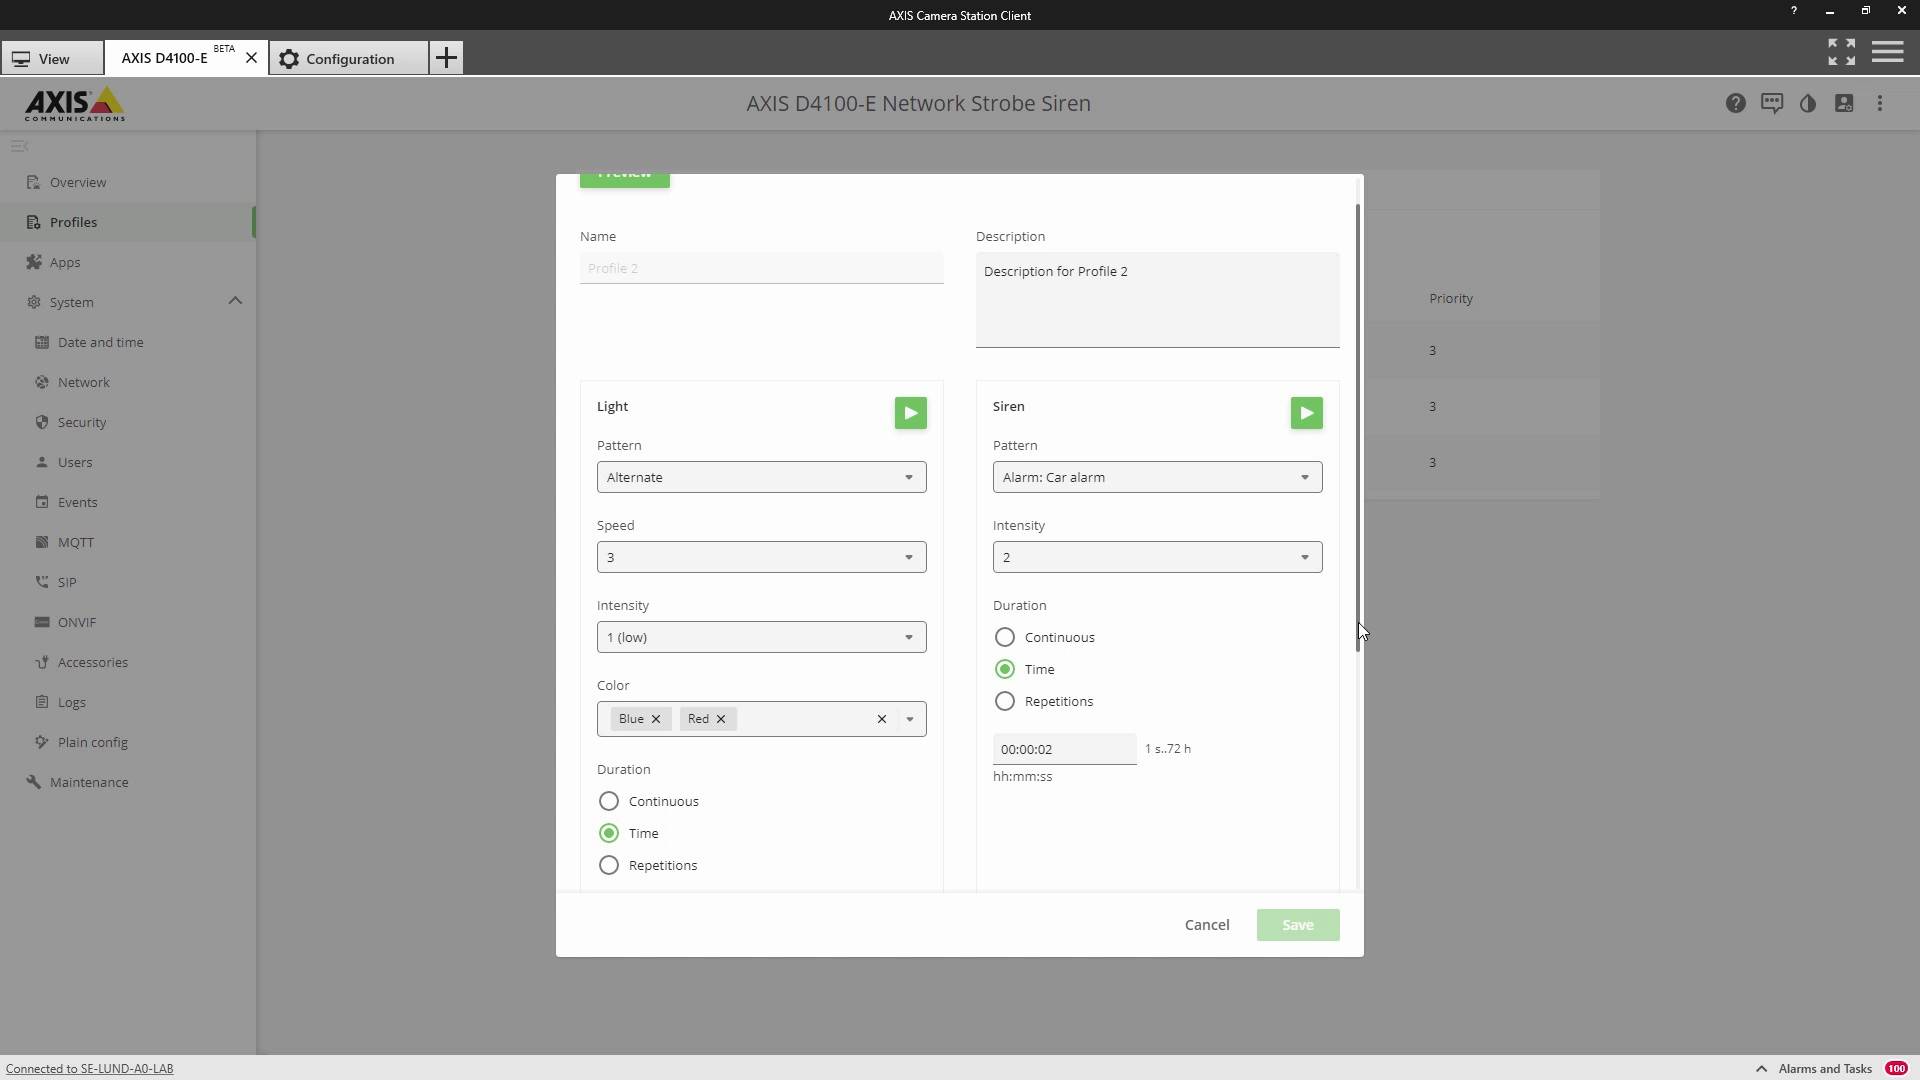1920x1080 pixels.
Task: Click the Siren duration time field
Action: (x=1063, y=749)
